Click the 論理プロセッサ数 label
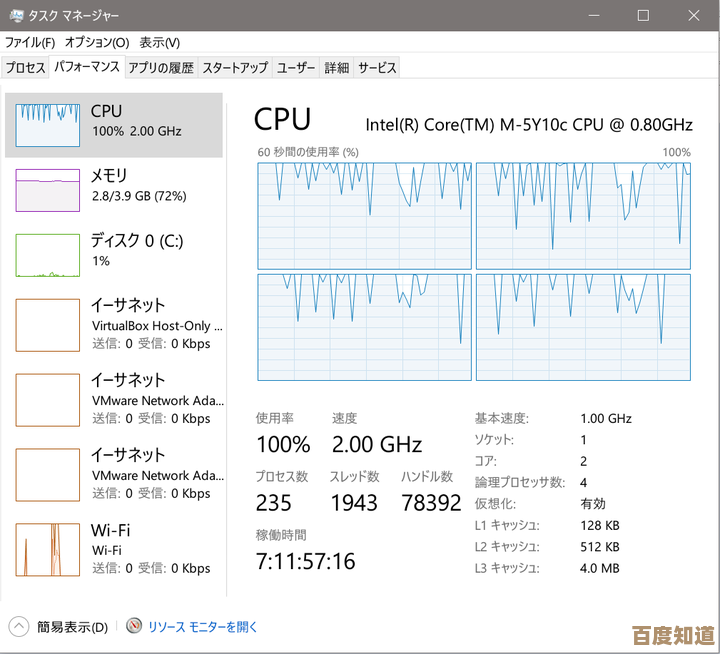The width and height of the screenshot is (720, 654). tap(520, 482)
